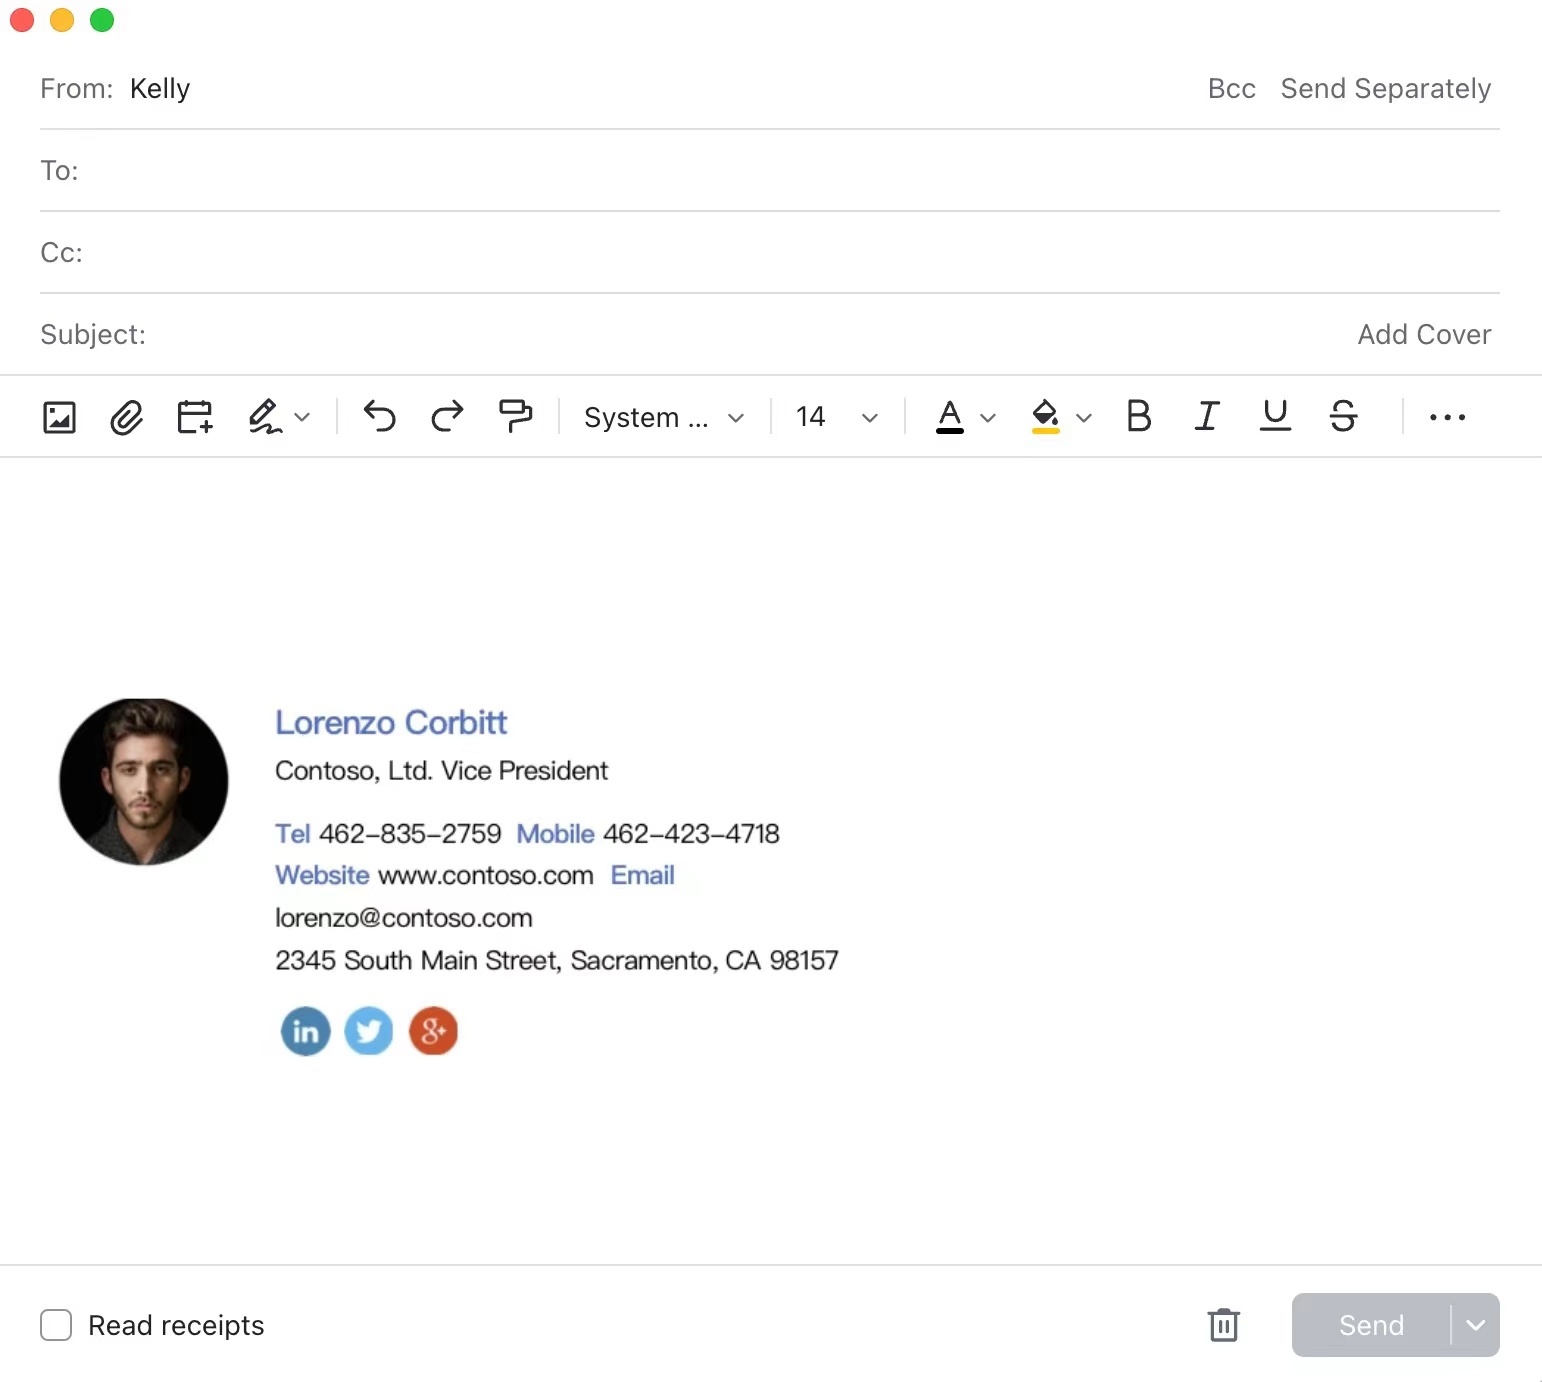Delete the draft with the trash icon
The height and width of the screenshot is (1382, 1542).
pyautogui.click(x=1223, y=1325)
